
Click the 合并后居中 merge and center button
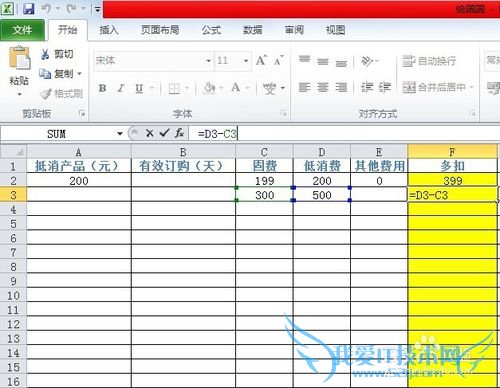(x=434, y=88)
